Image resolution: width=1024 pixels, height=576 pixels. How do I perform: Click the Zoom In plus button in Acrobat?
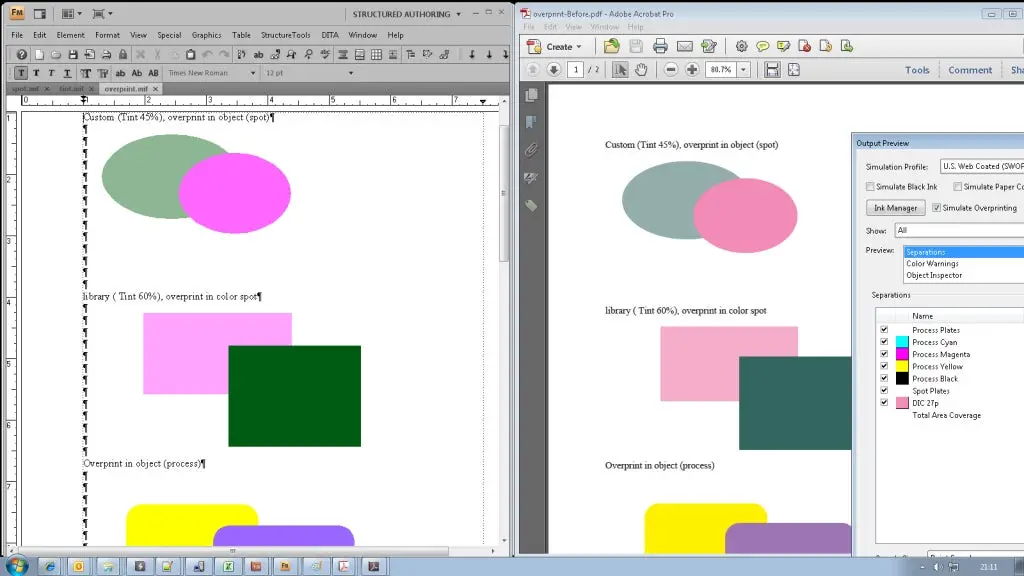click(692, 69)
